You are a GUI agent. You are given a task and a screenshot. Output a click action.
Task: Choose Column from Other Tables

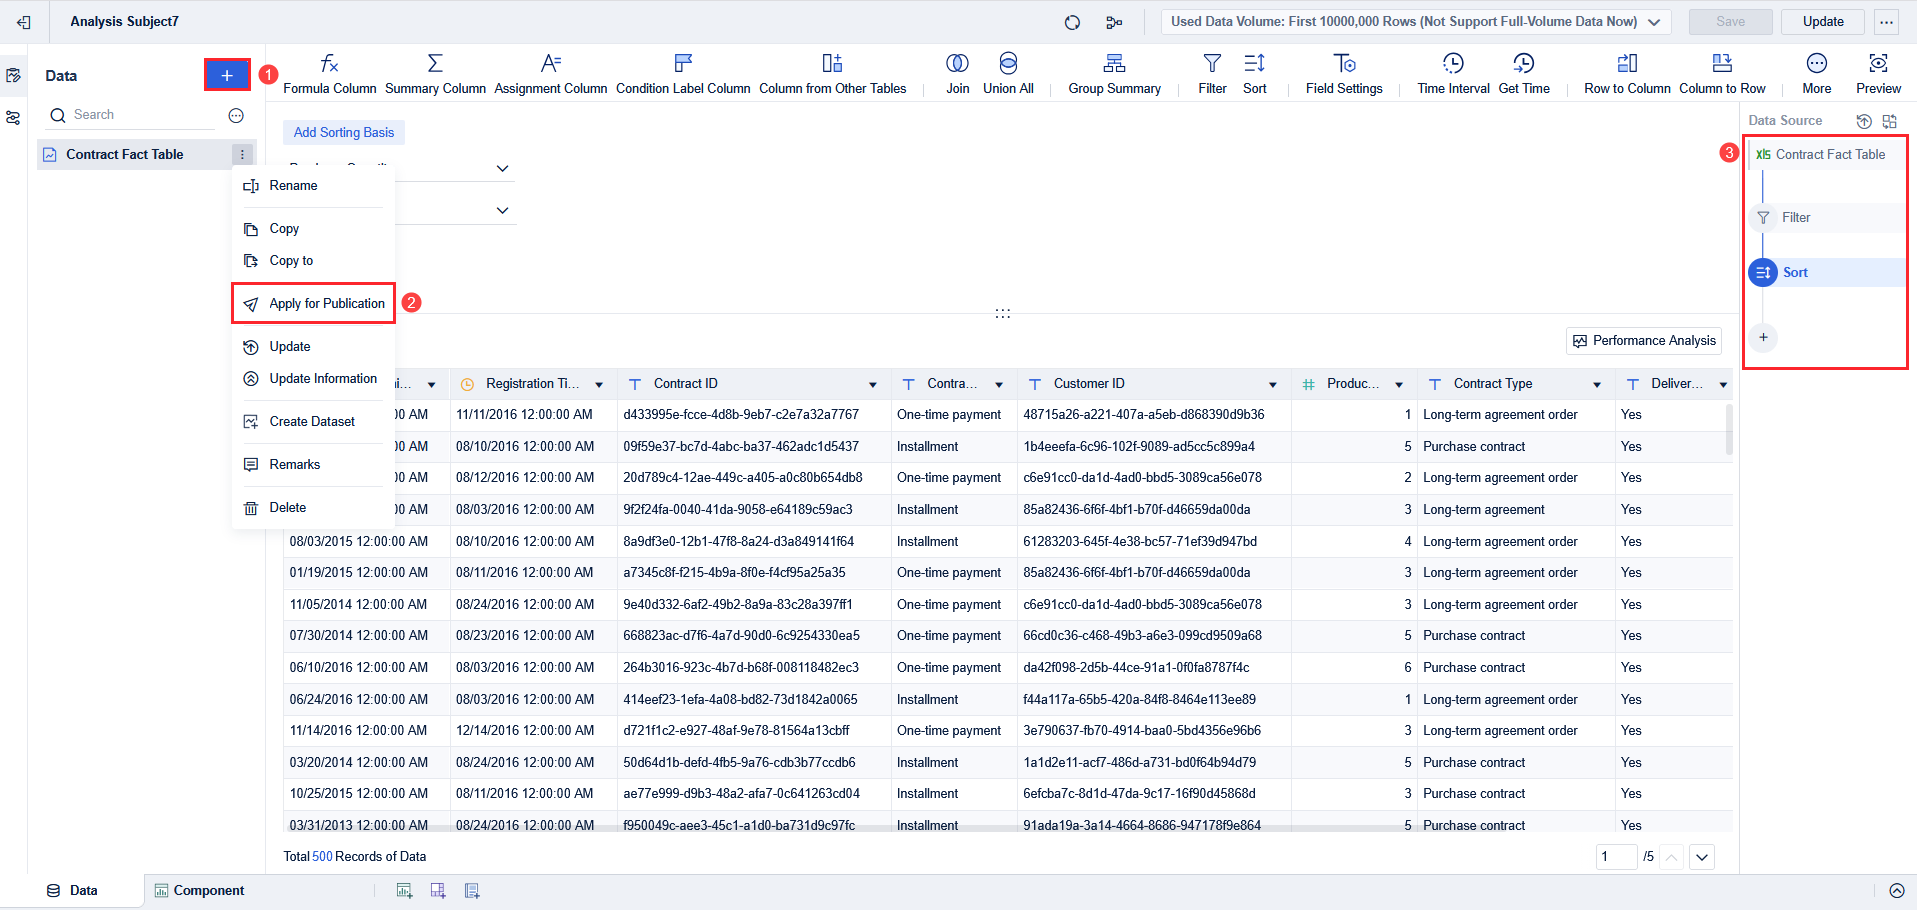[x=832, y=75]
